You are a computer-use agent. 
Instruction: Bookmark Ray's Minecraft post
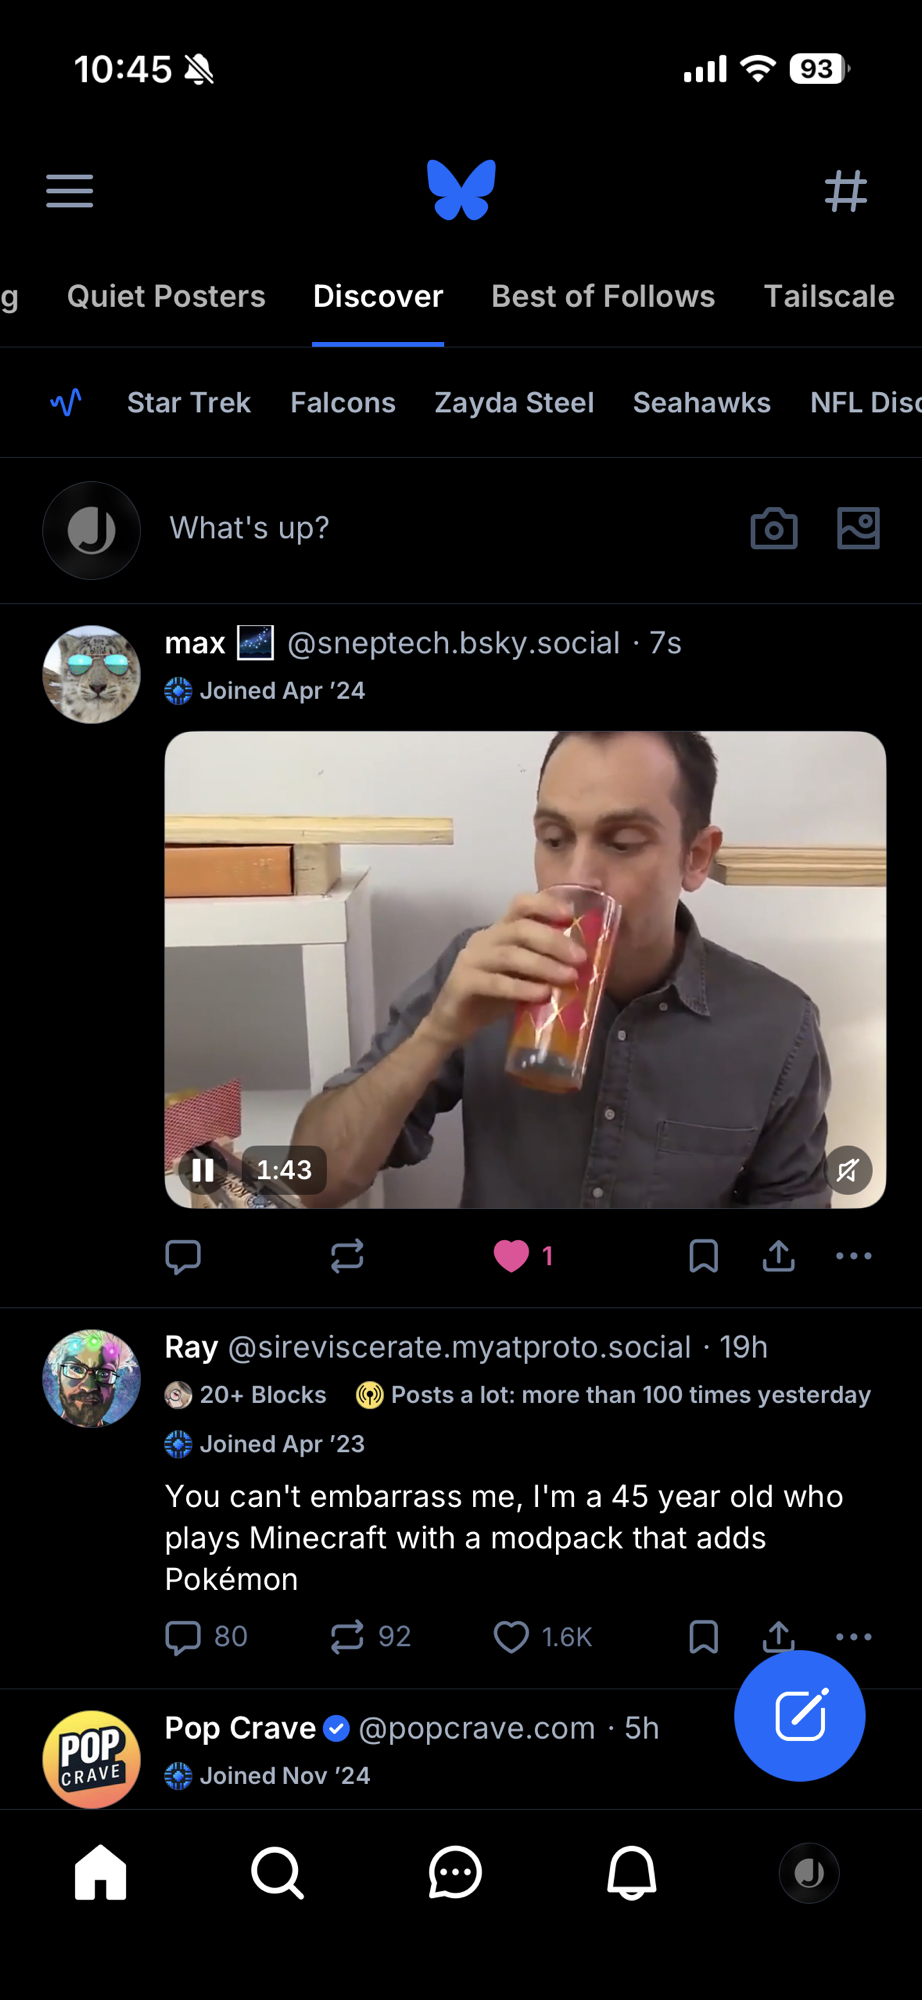703,1636
